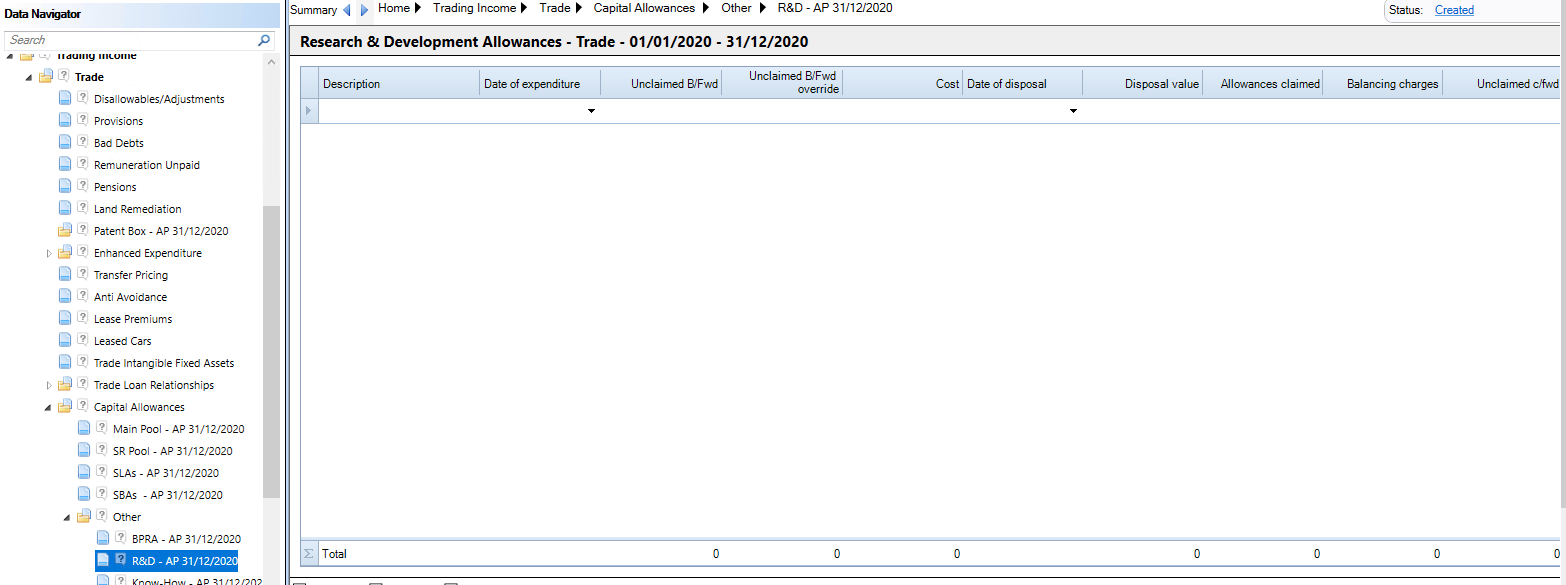Click the note icon beside Land Remediation
Image resolution: width=1566 pixels, height=585 pixels.
click(83, 208)
